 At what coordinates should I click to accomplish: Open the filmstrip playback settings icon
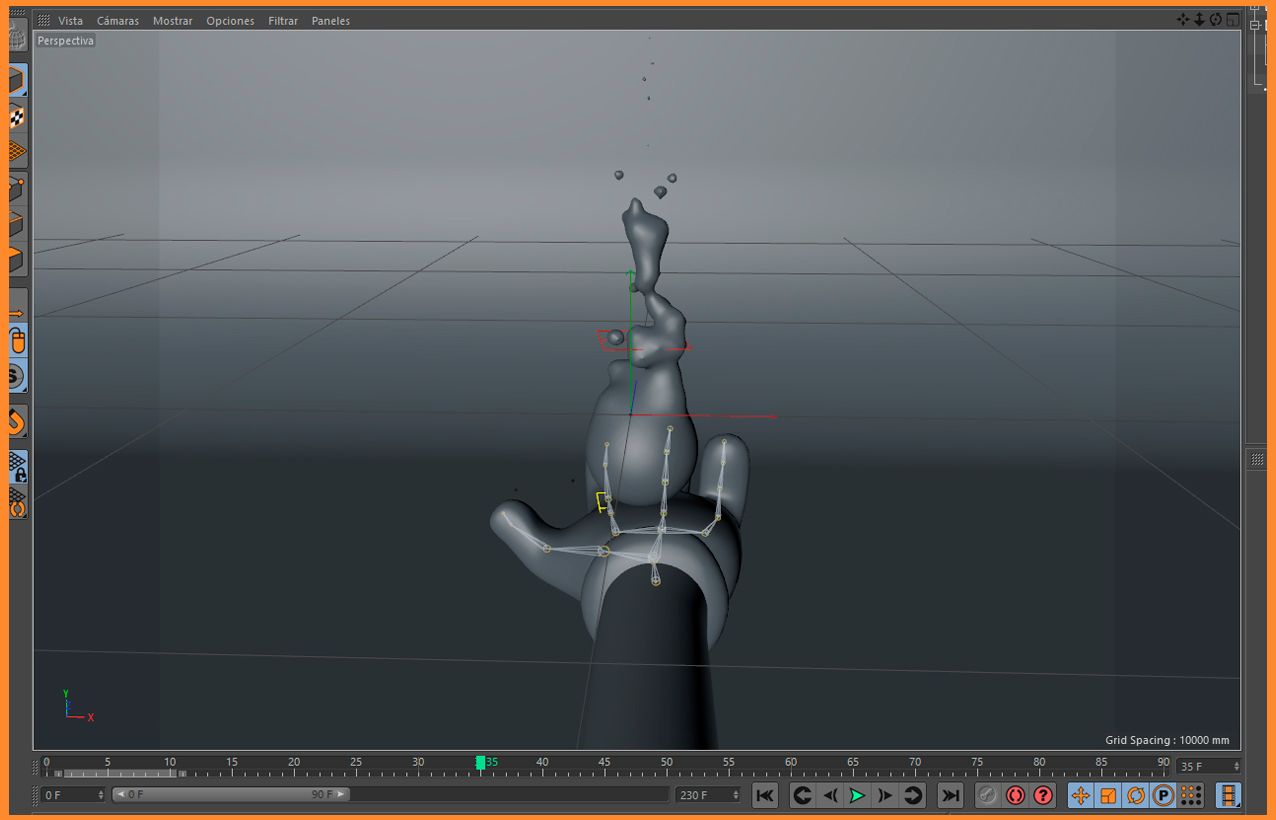click(x=1228, y=795)
